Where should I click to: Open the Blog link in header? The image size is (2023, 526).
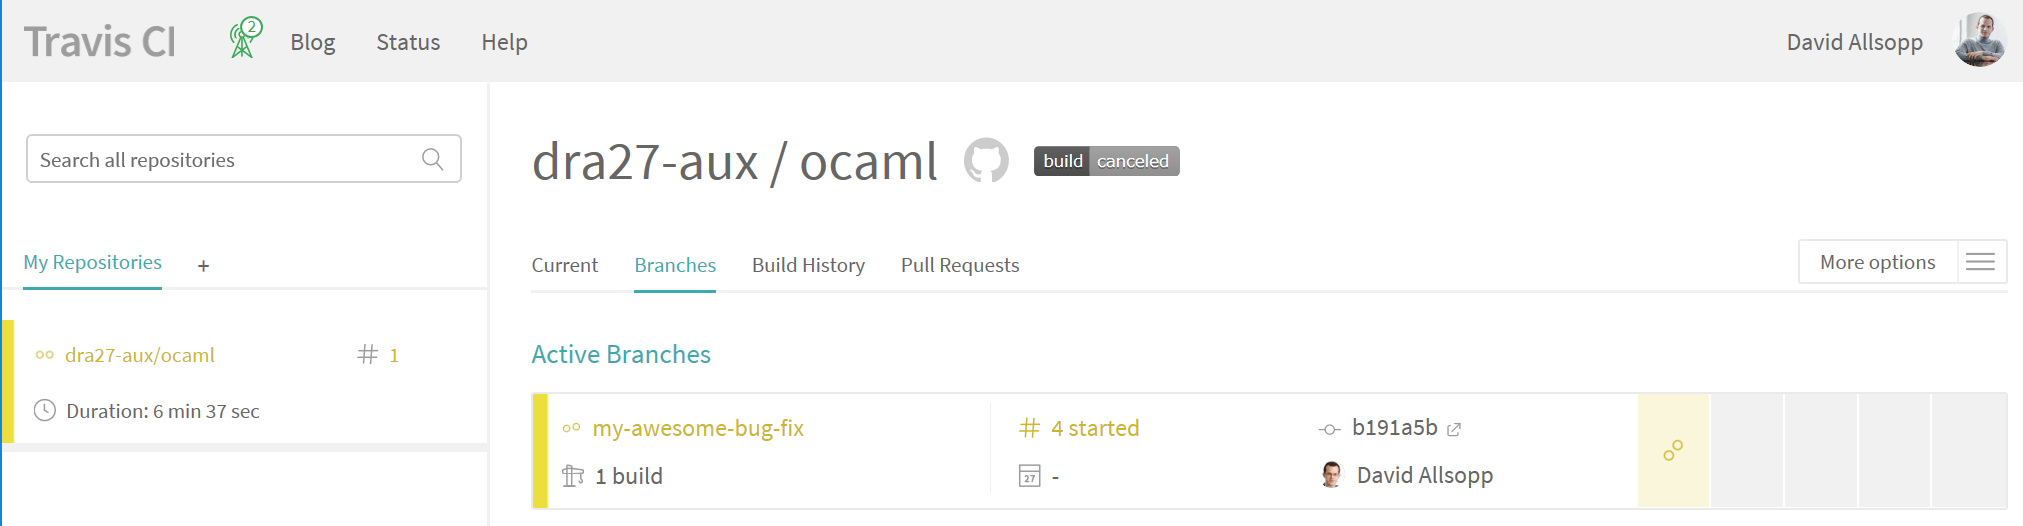click(313, 42)
